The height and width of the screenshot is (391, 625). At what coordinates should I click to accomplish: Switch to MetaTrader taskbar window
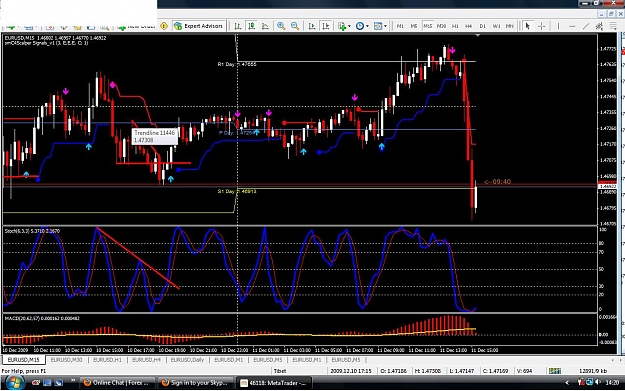click(x=273, y=383)
